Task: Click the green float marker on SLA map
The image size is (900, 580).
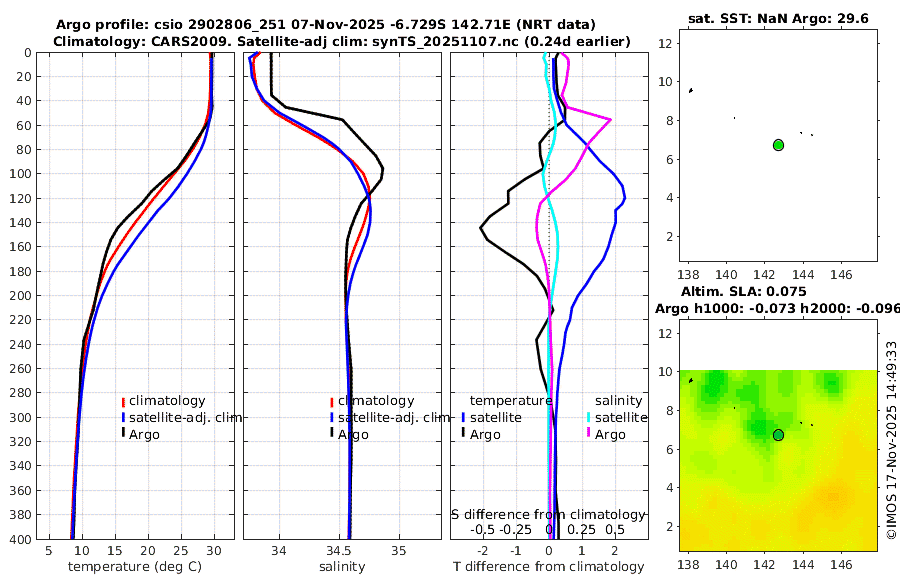Action: 778,435
